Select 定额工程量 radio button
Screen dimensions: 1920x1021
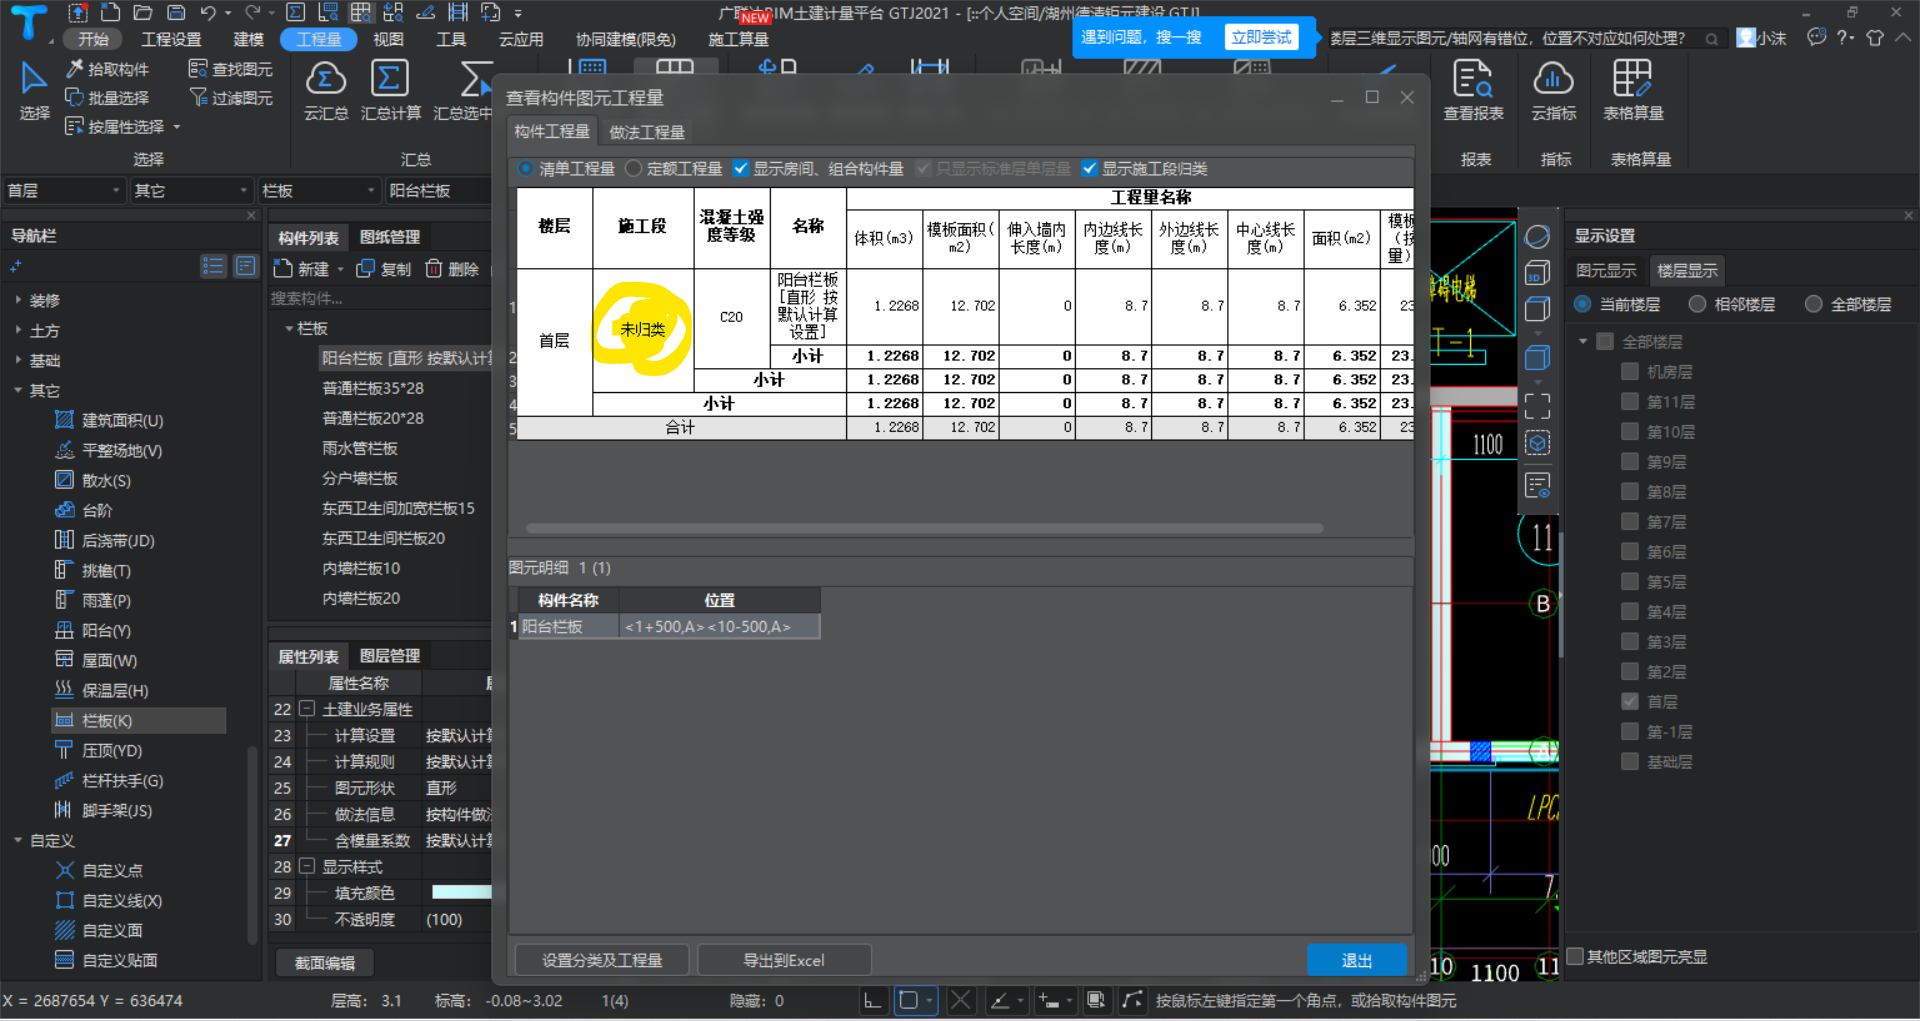click(633, 169)
